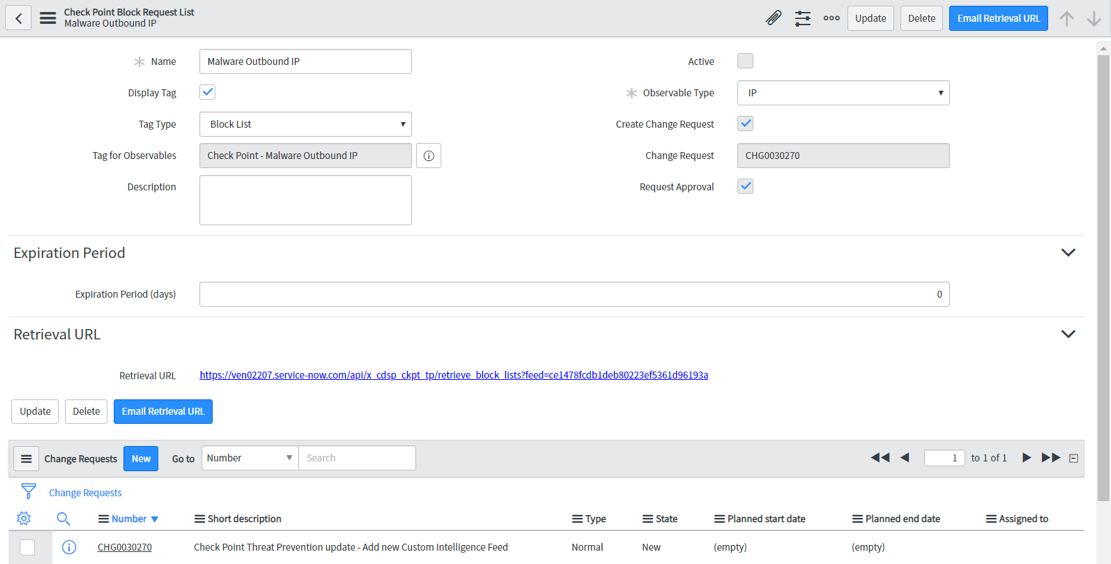The height and width of the screenshot is (564, 1111).
Task: Open list personalization gear icon
Action: click(23, 519)
